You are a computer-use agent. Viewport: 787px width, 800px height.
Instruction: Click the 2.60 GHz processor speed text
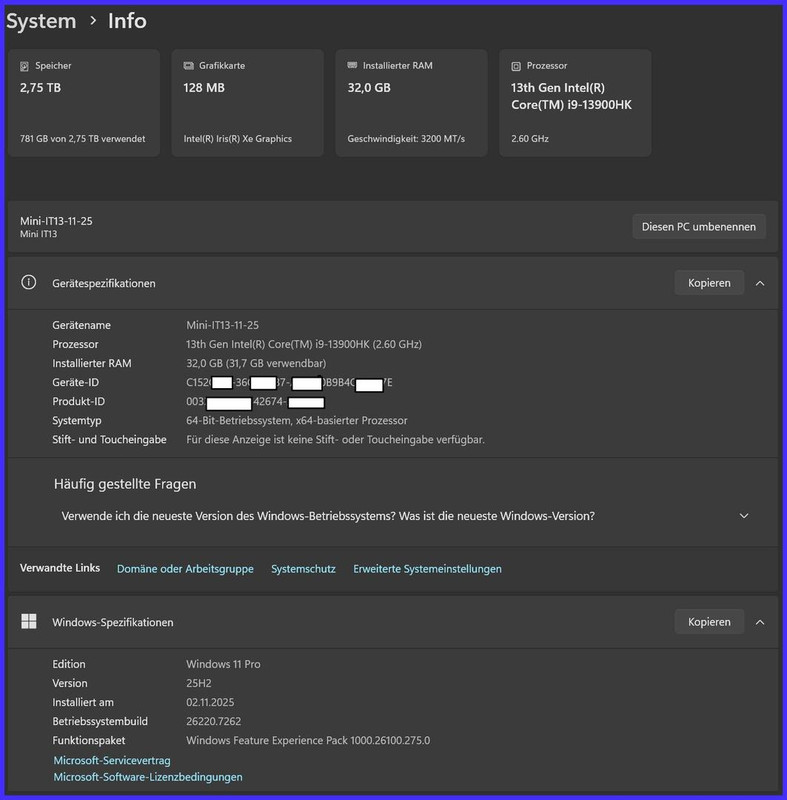coord(530,139)
